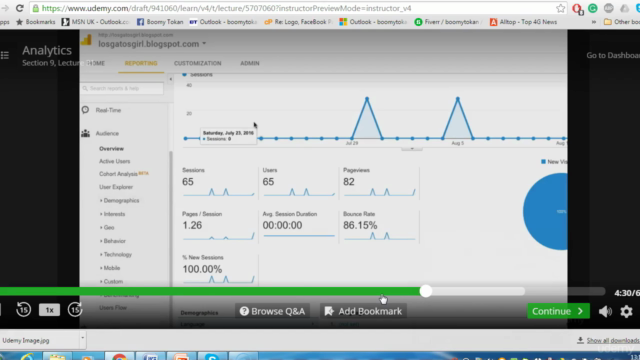Image resolution: width=640 pixels, height=360 pixels.
Task: Reload the page with browser refresh icon
Action: point(20,8)
